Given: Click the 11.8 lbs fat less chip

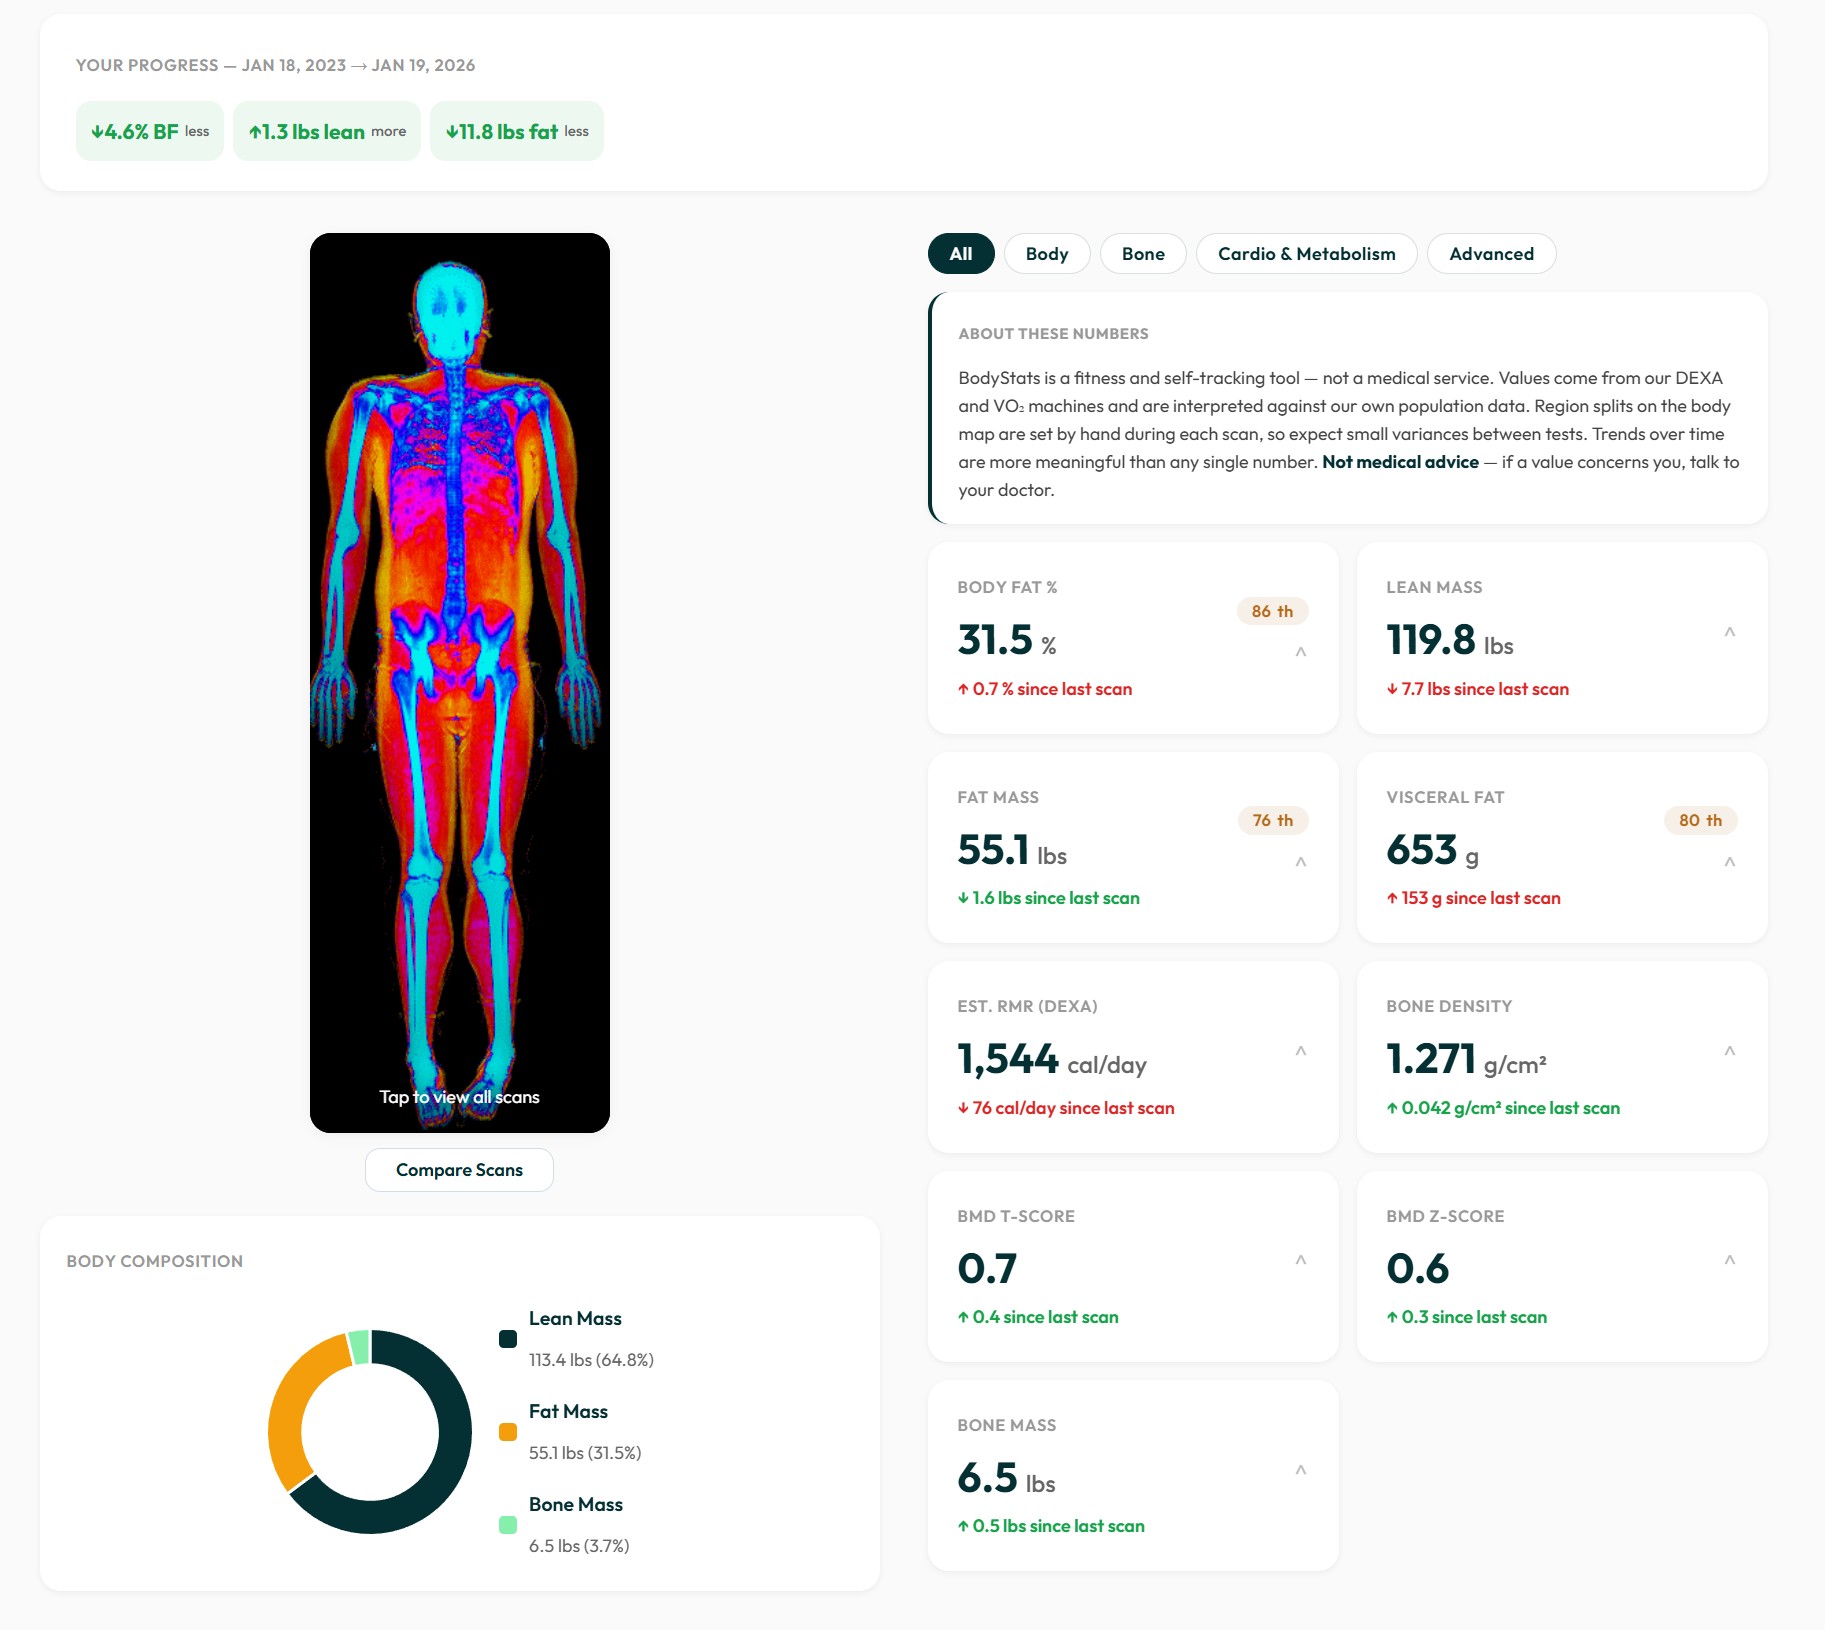Looking at the screenshot, I should click(x=517, y=131).
